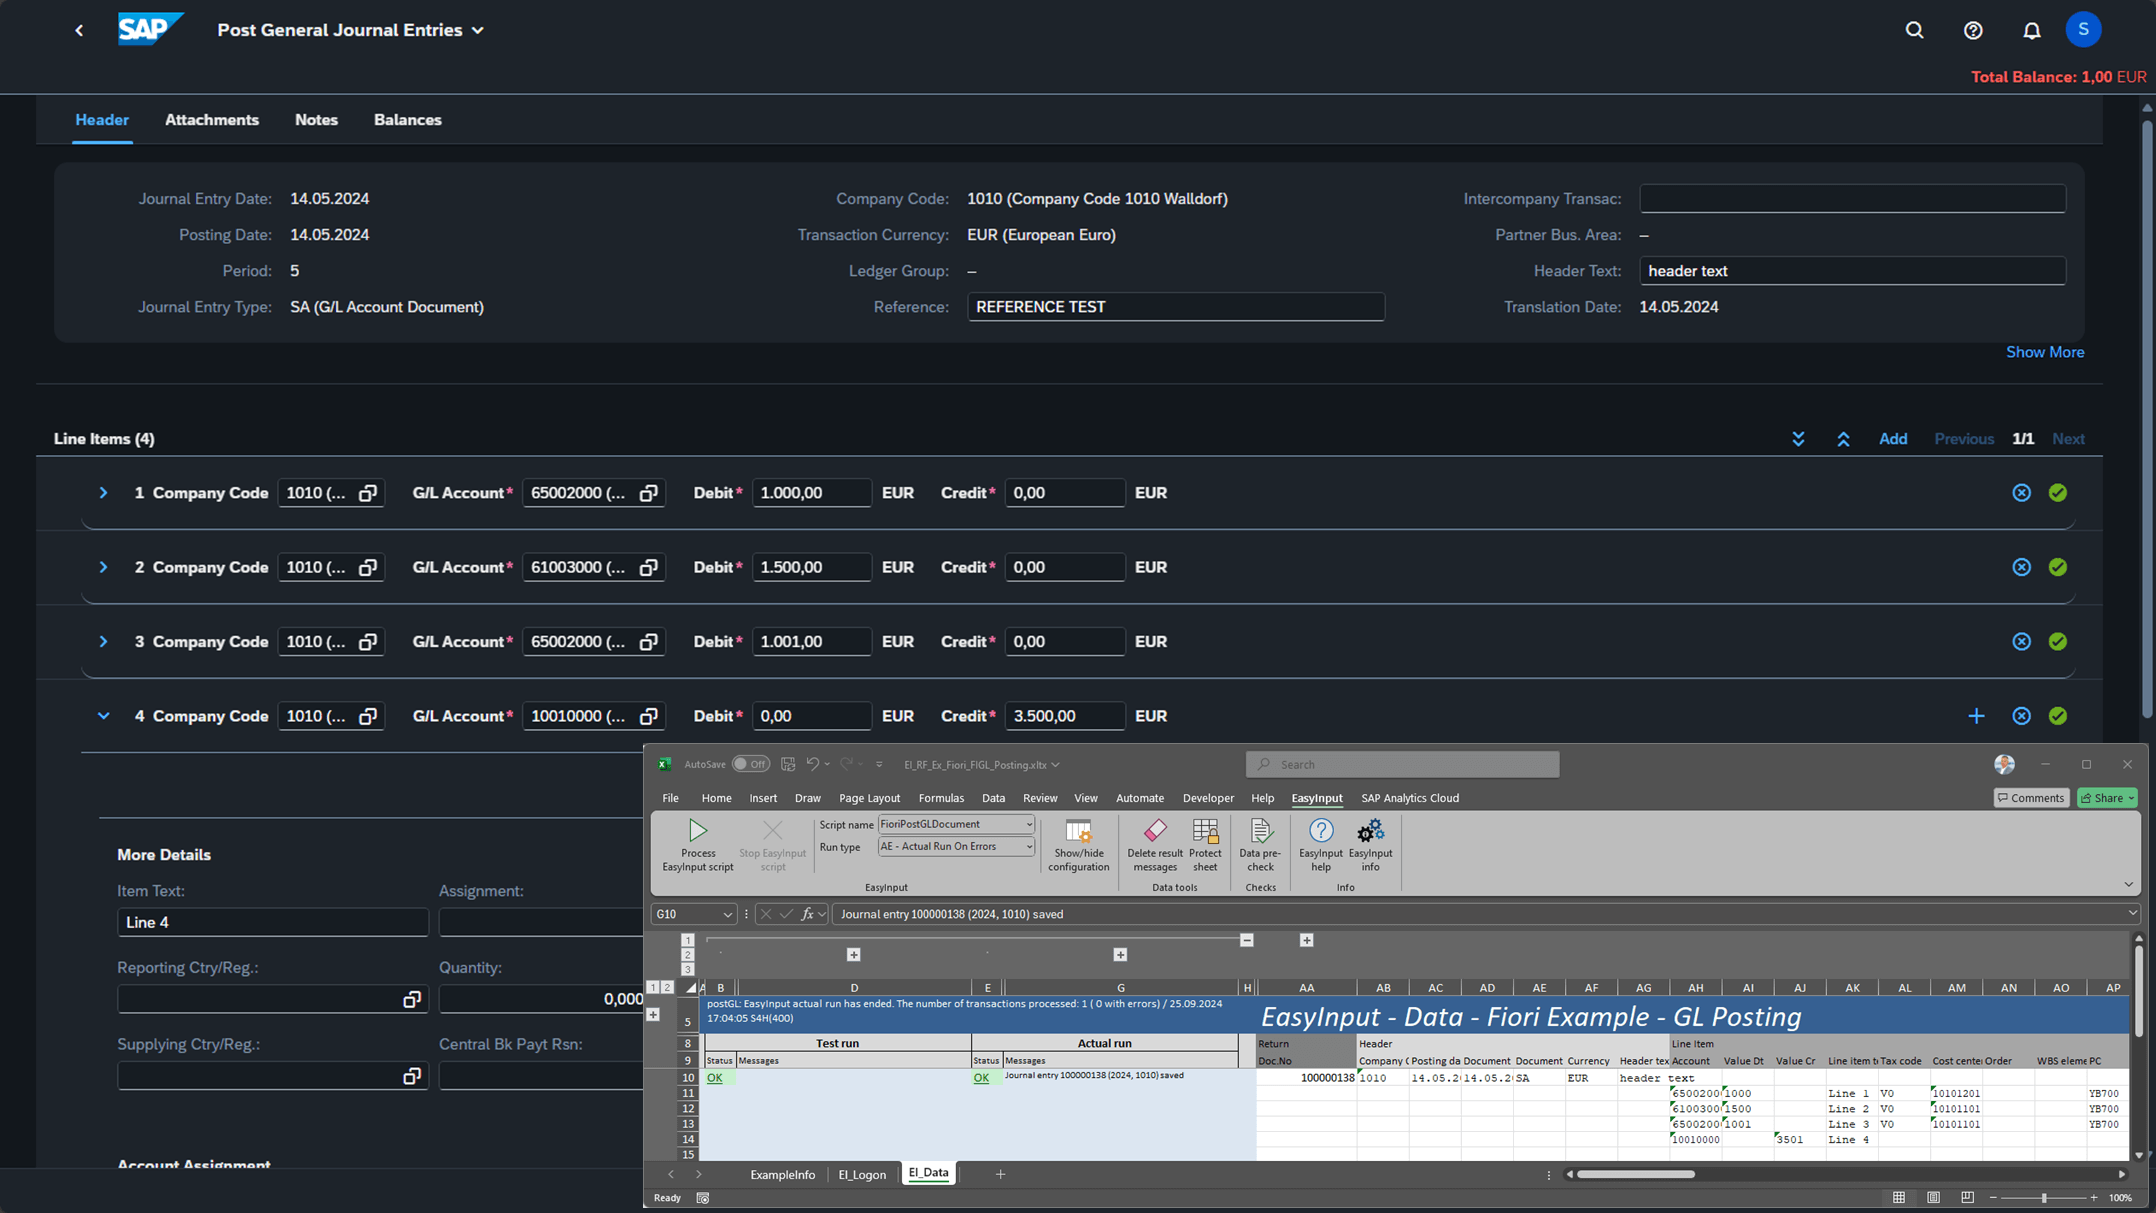Collapse all line items double-up arrows
The width and height of the screenshot is (2156, 1213).
[1843, 439]
